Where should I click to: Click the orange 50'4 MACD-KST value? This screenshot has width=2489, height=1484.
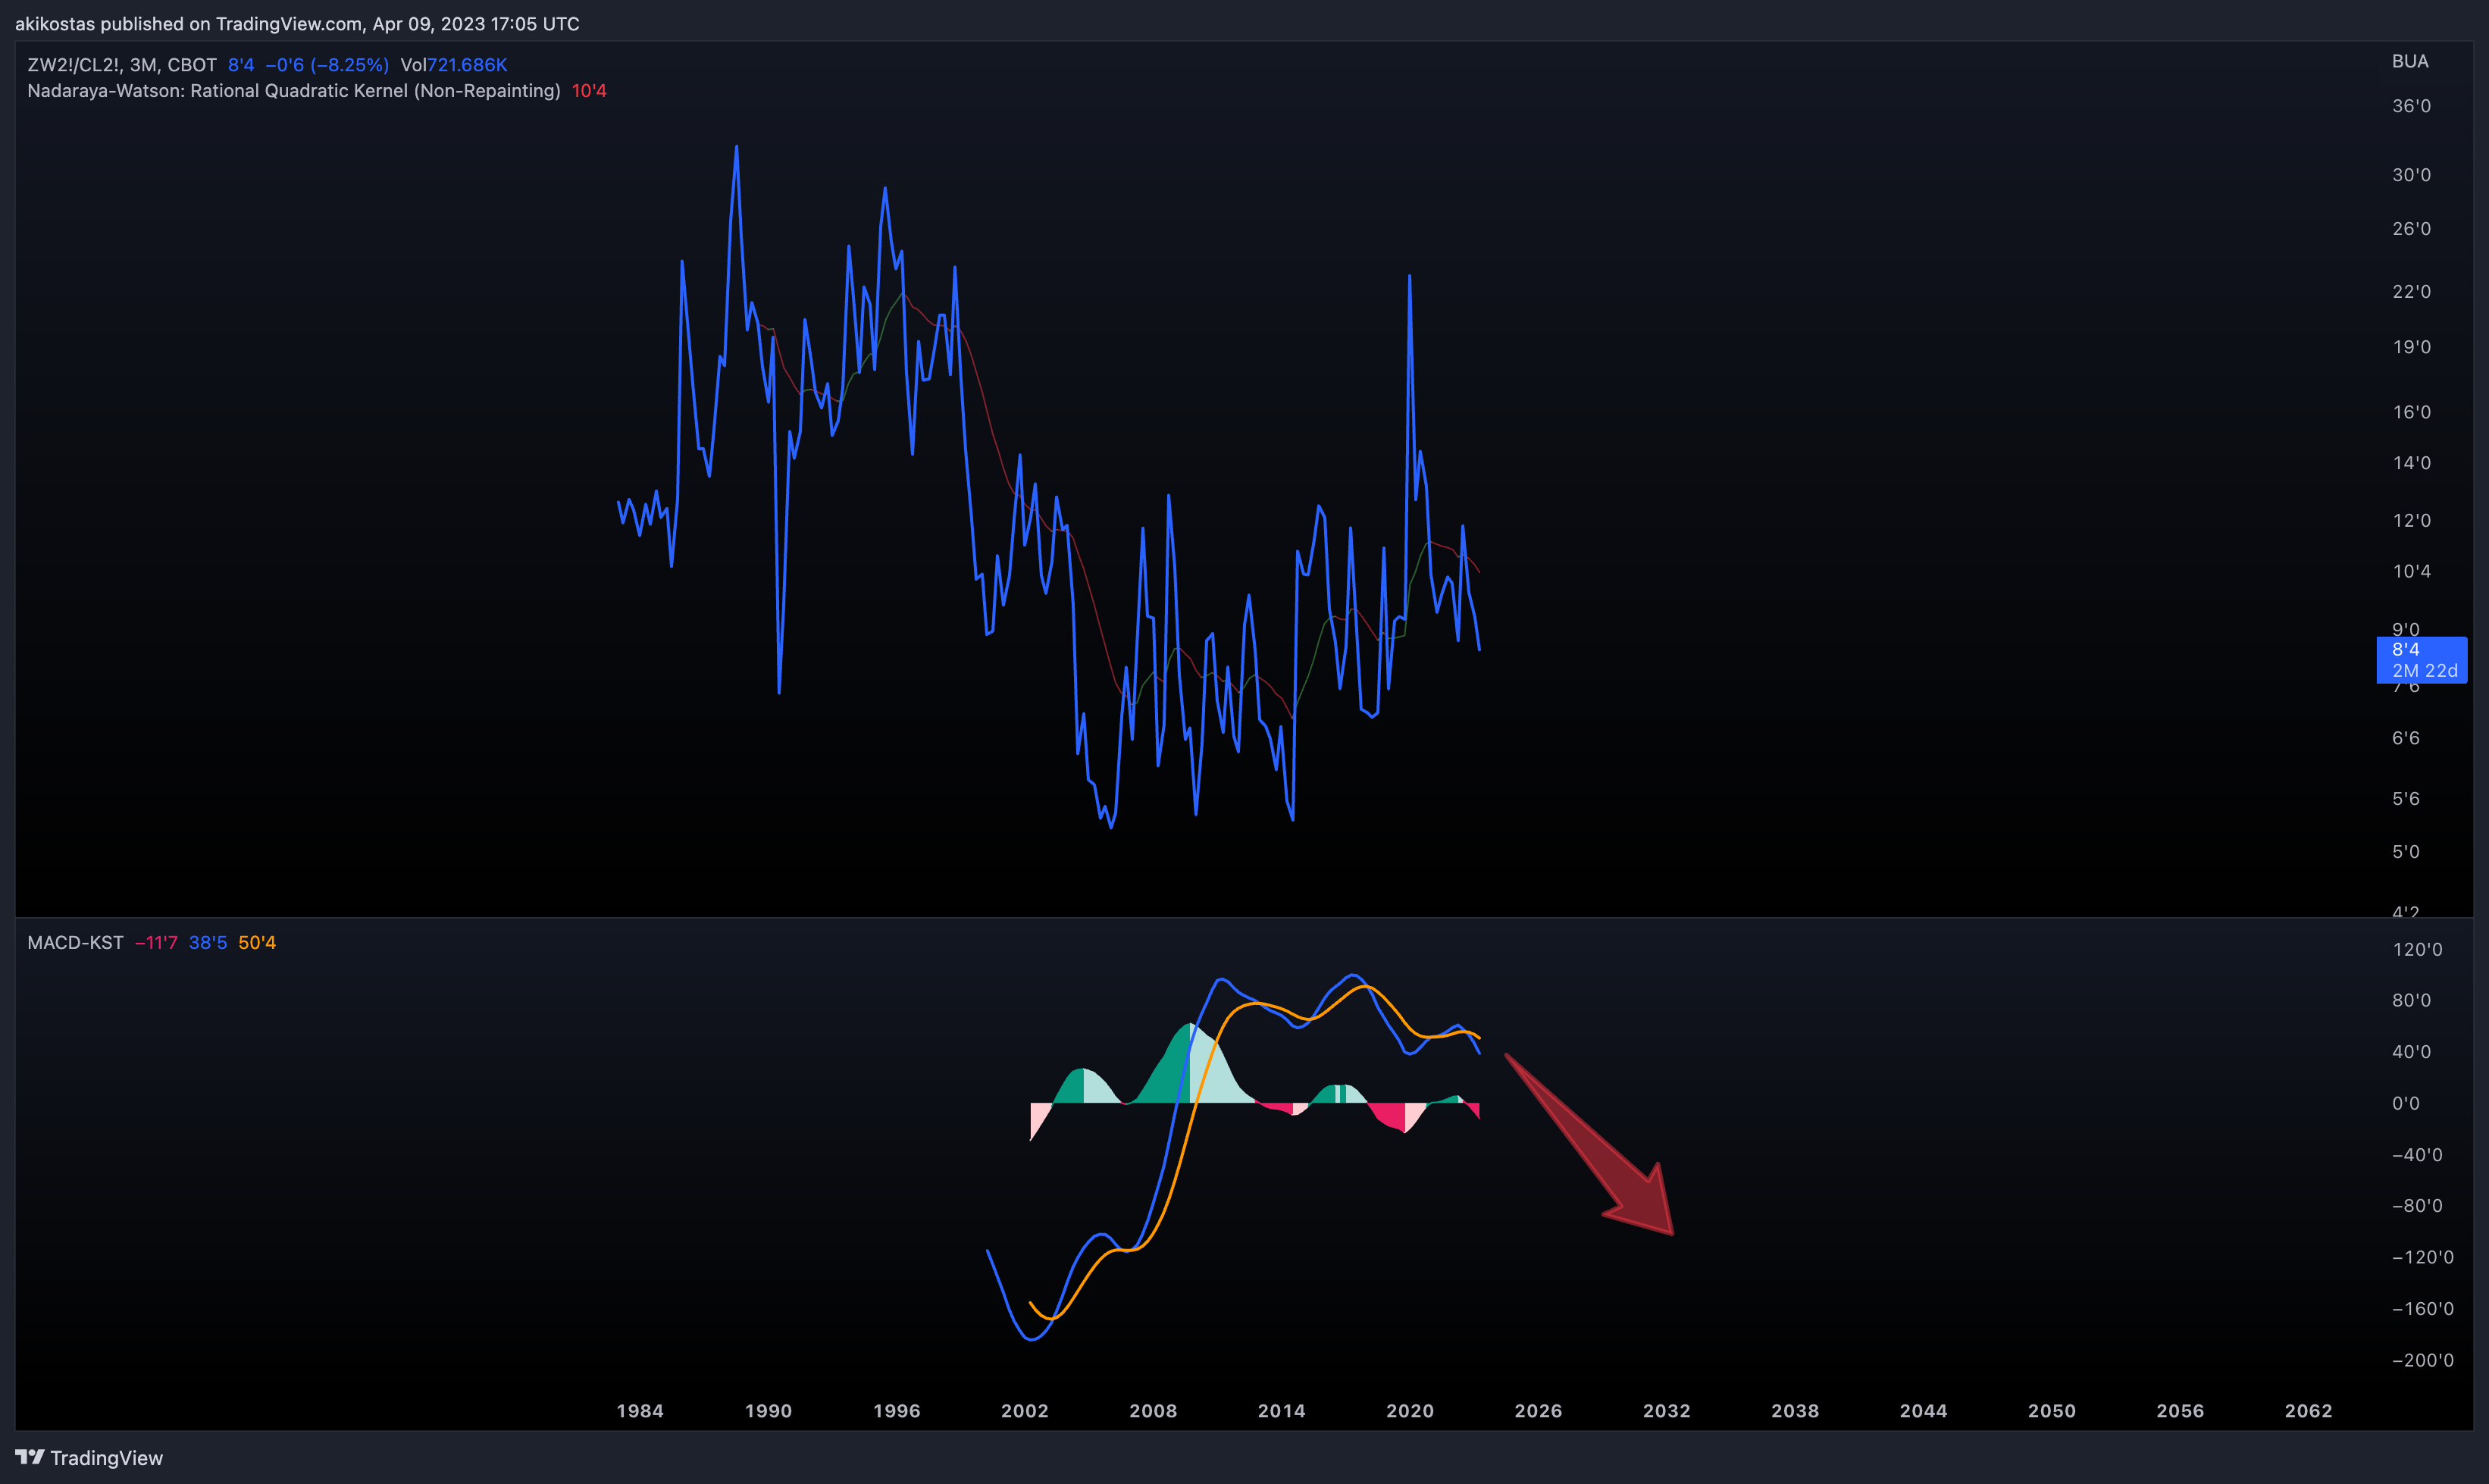pos(257,943)
